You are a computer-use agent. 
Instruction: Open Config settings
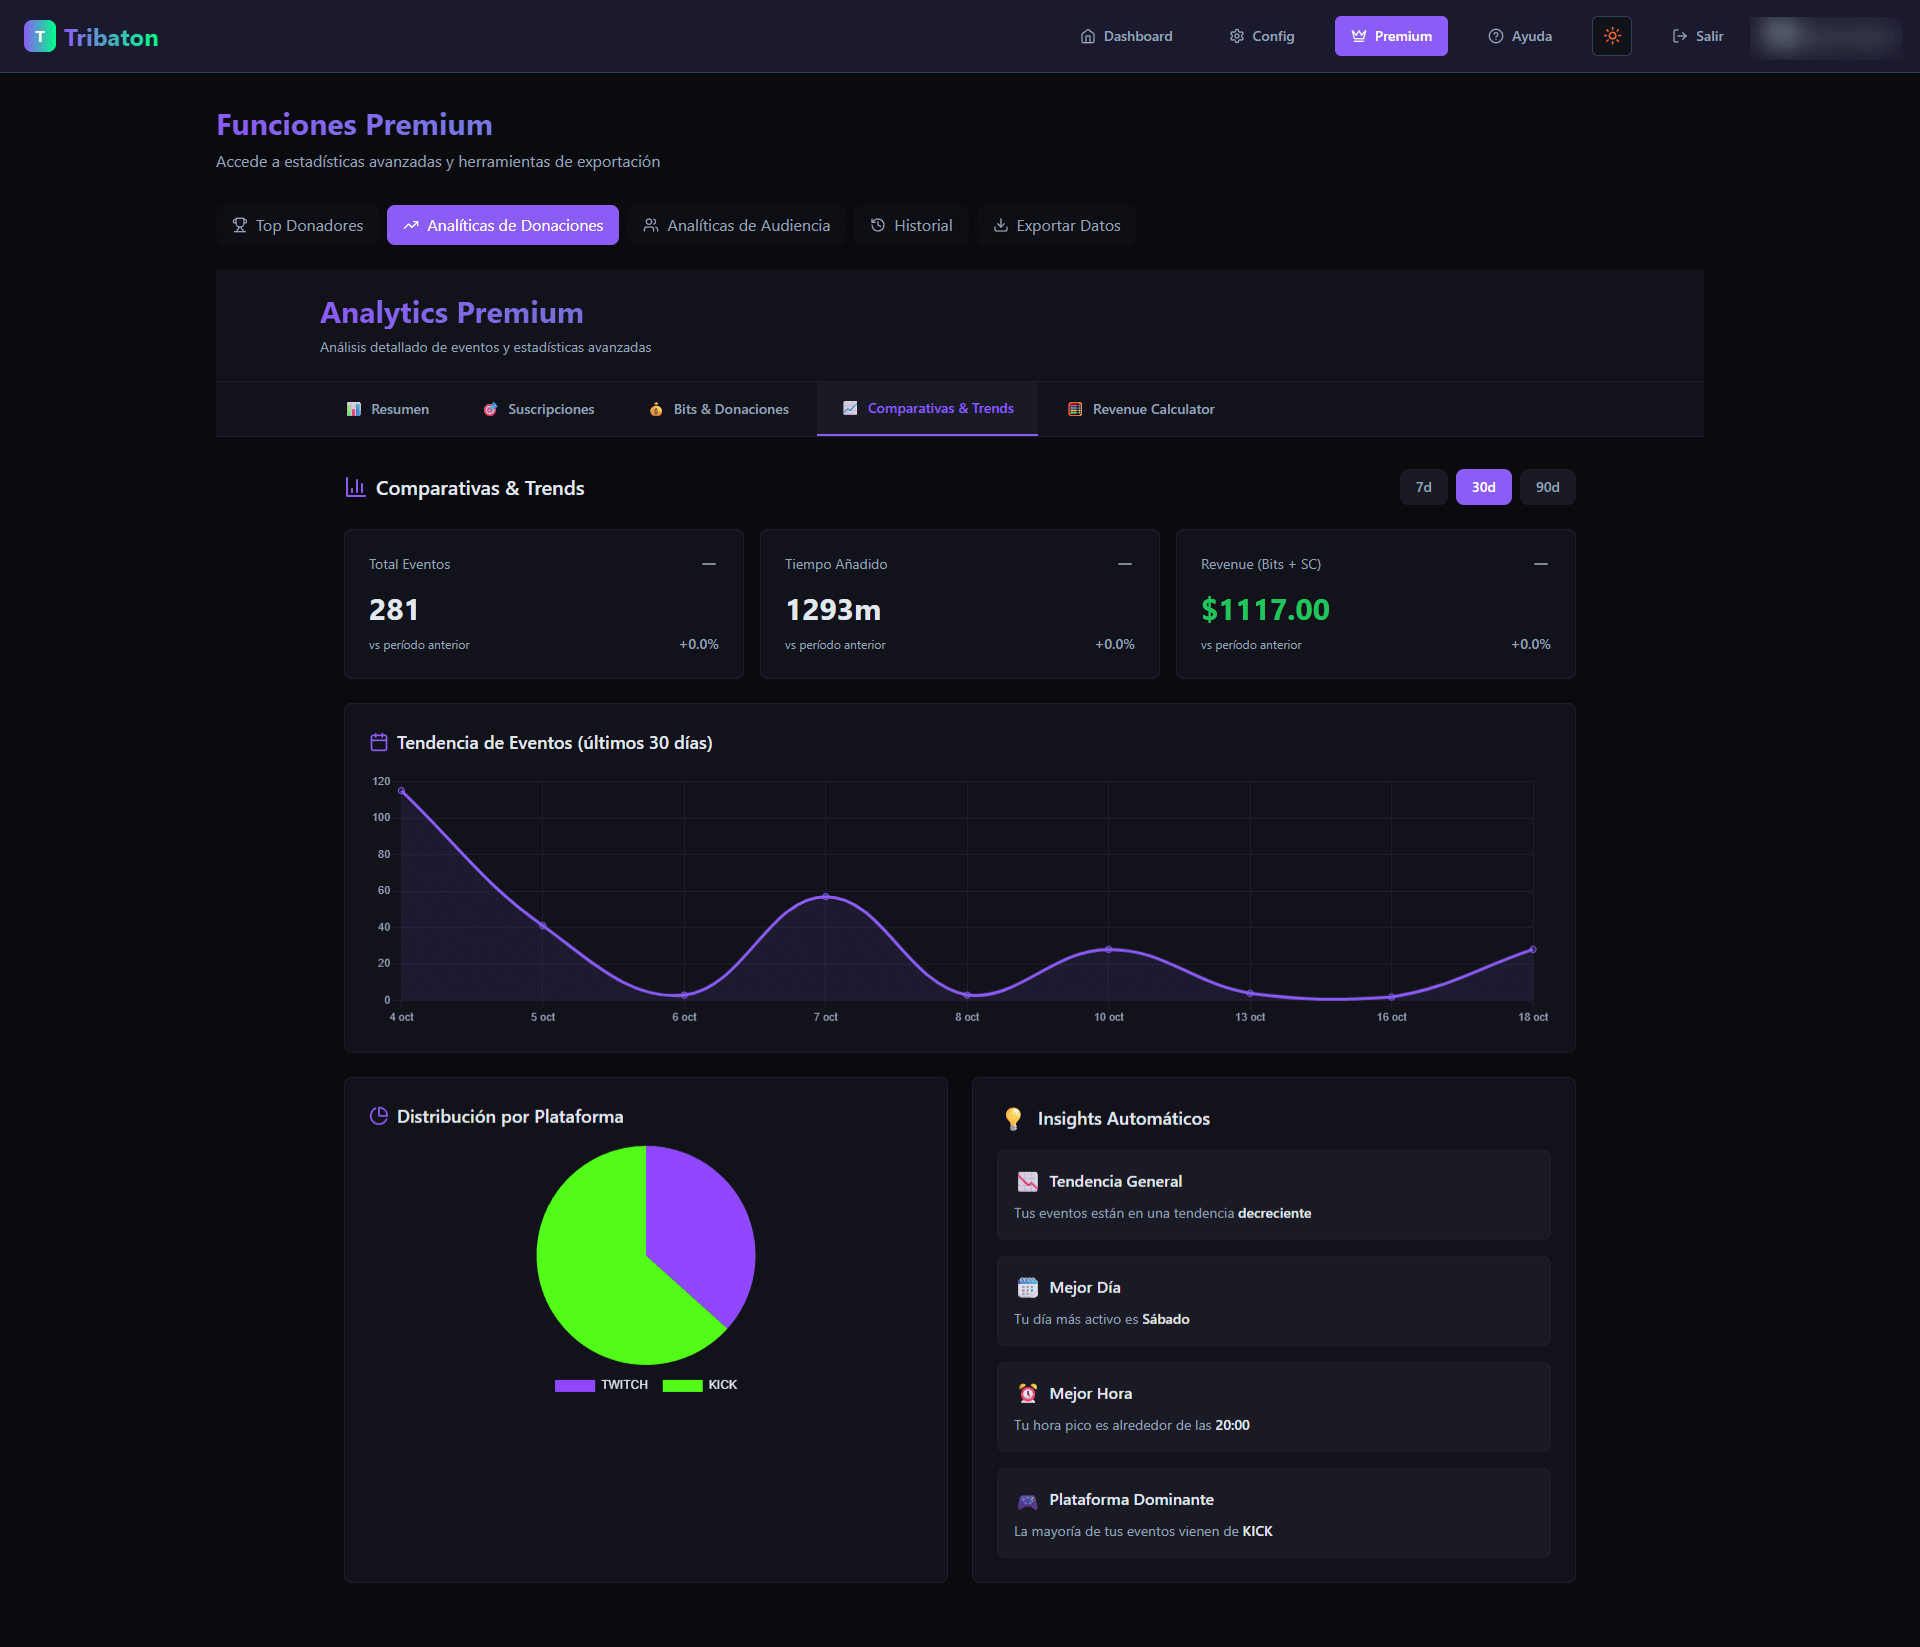[1261, 36]
